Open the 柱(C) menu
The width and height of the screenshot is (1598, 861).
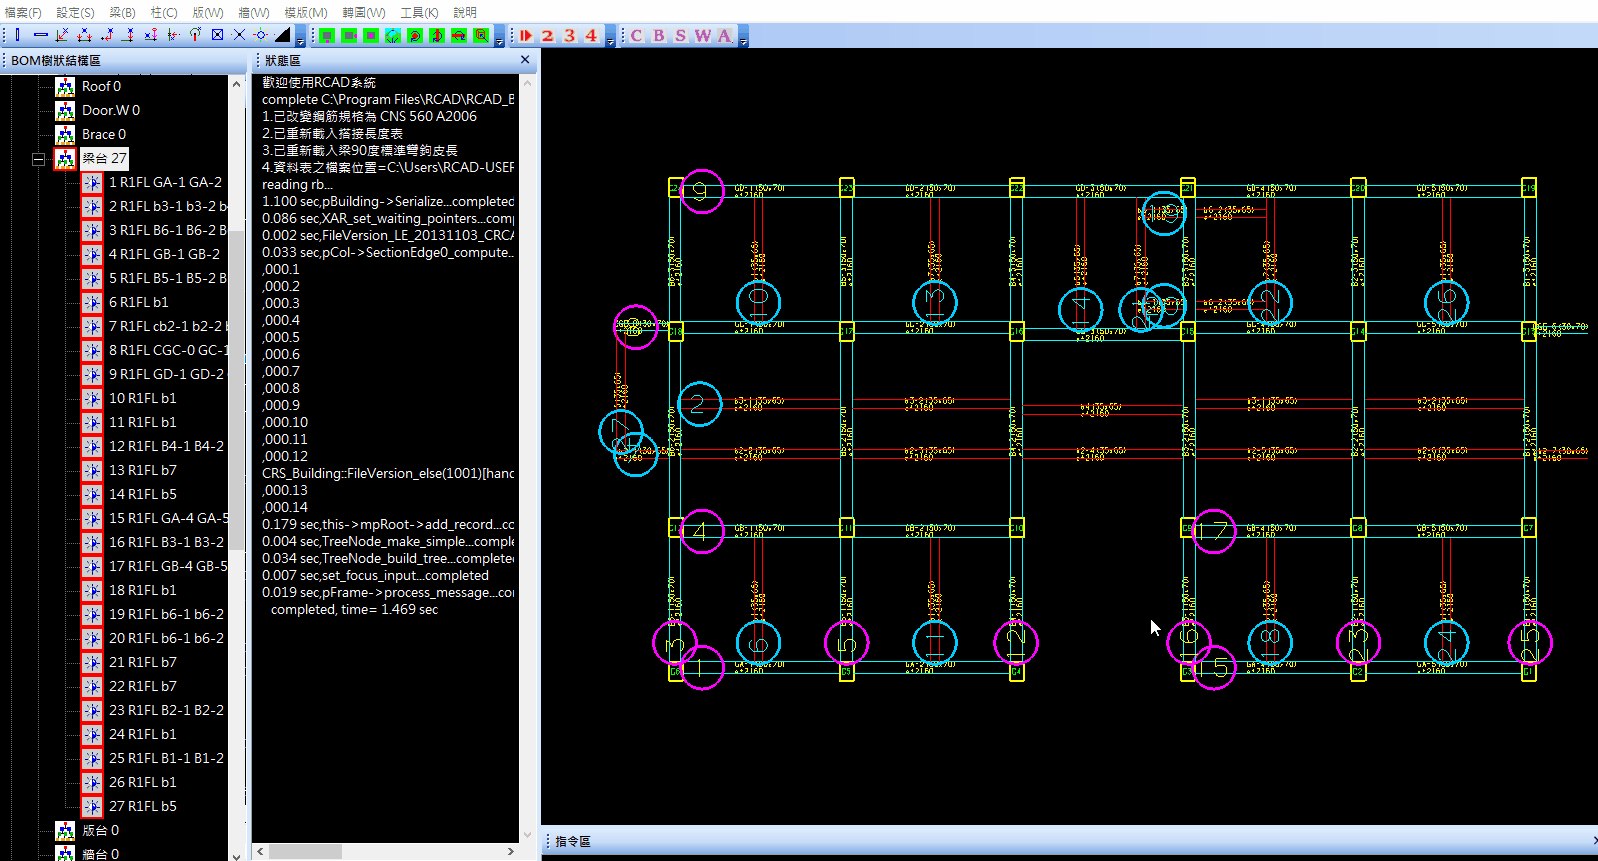[164, 12]
